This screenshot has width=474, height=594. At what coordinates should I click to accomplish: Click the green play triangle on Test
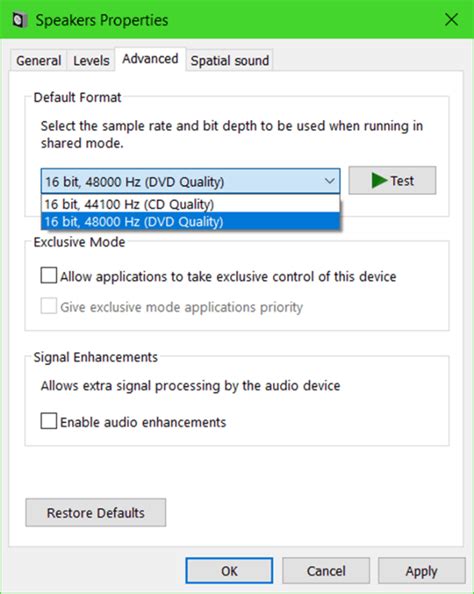tap(379, 180)
